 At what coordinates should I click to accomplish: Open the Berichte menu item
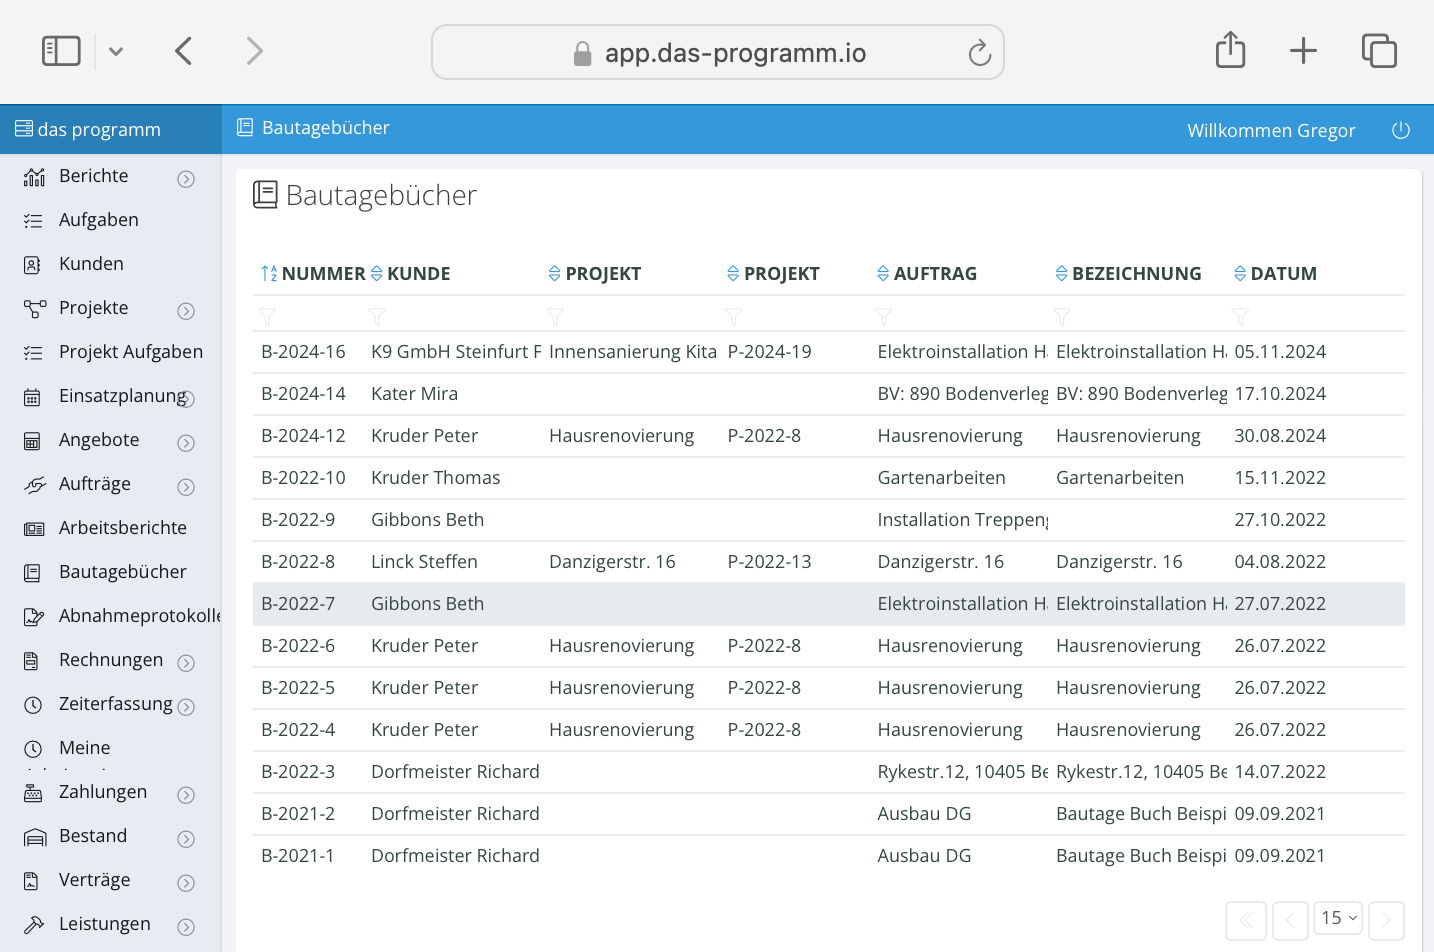(94, 176)
